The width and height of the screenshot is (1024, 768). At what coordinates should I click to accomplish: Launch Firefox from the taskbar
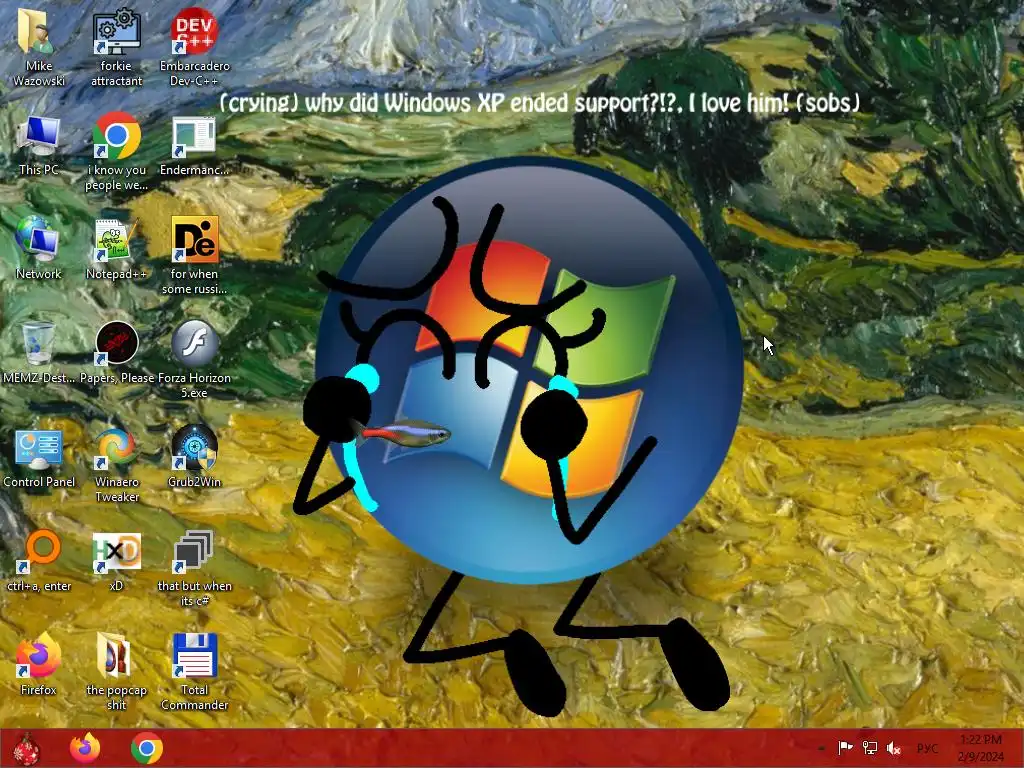click(x=85, y=748)
